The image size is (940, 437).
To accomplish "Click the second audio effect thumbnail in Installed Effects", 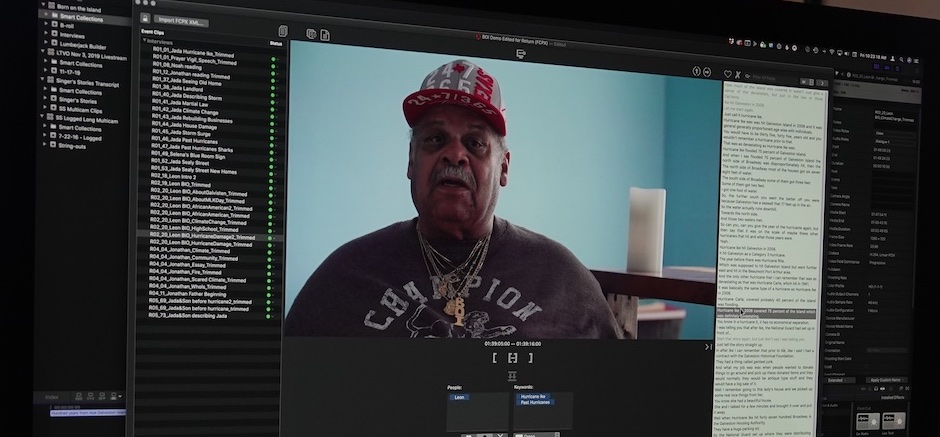I will pos(894,420).
